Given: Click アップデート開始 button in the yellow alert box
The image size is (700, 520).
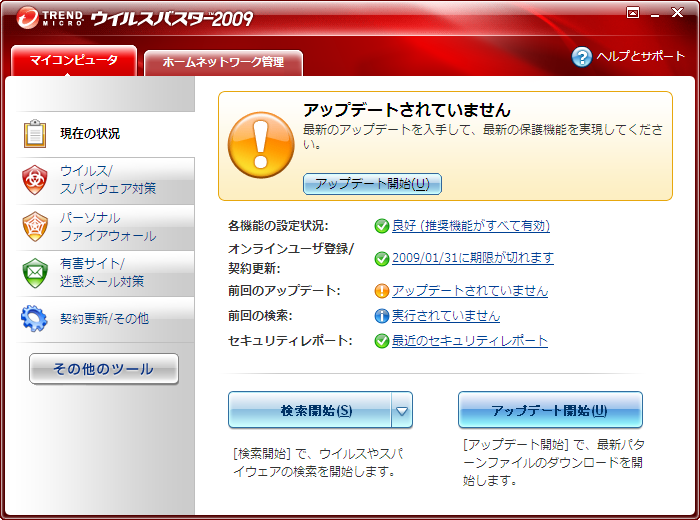Looking at the screenshot, I should point(372,184).
